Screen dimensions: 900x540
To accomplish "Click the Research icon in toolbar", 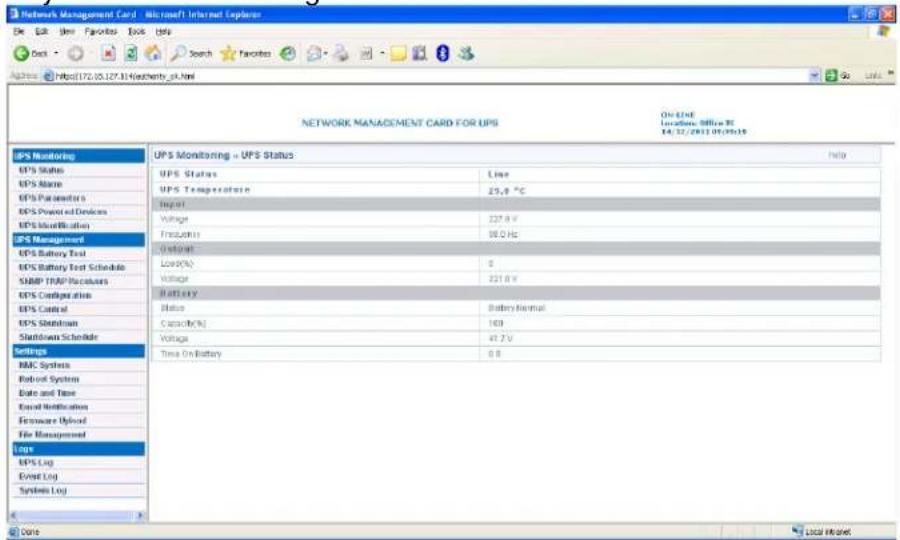I will [420, 53].
